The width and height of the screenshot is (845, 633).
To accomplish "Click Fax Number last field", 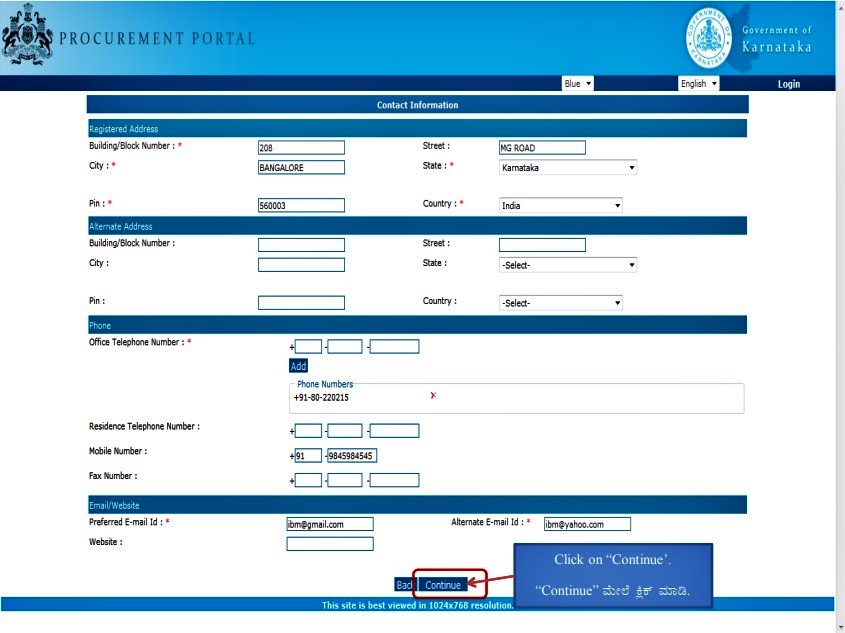I will pos(394,480).
